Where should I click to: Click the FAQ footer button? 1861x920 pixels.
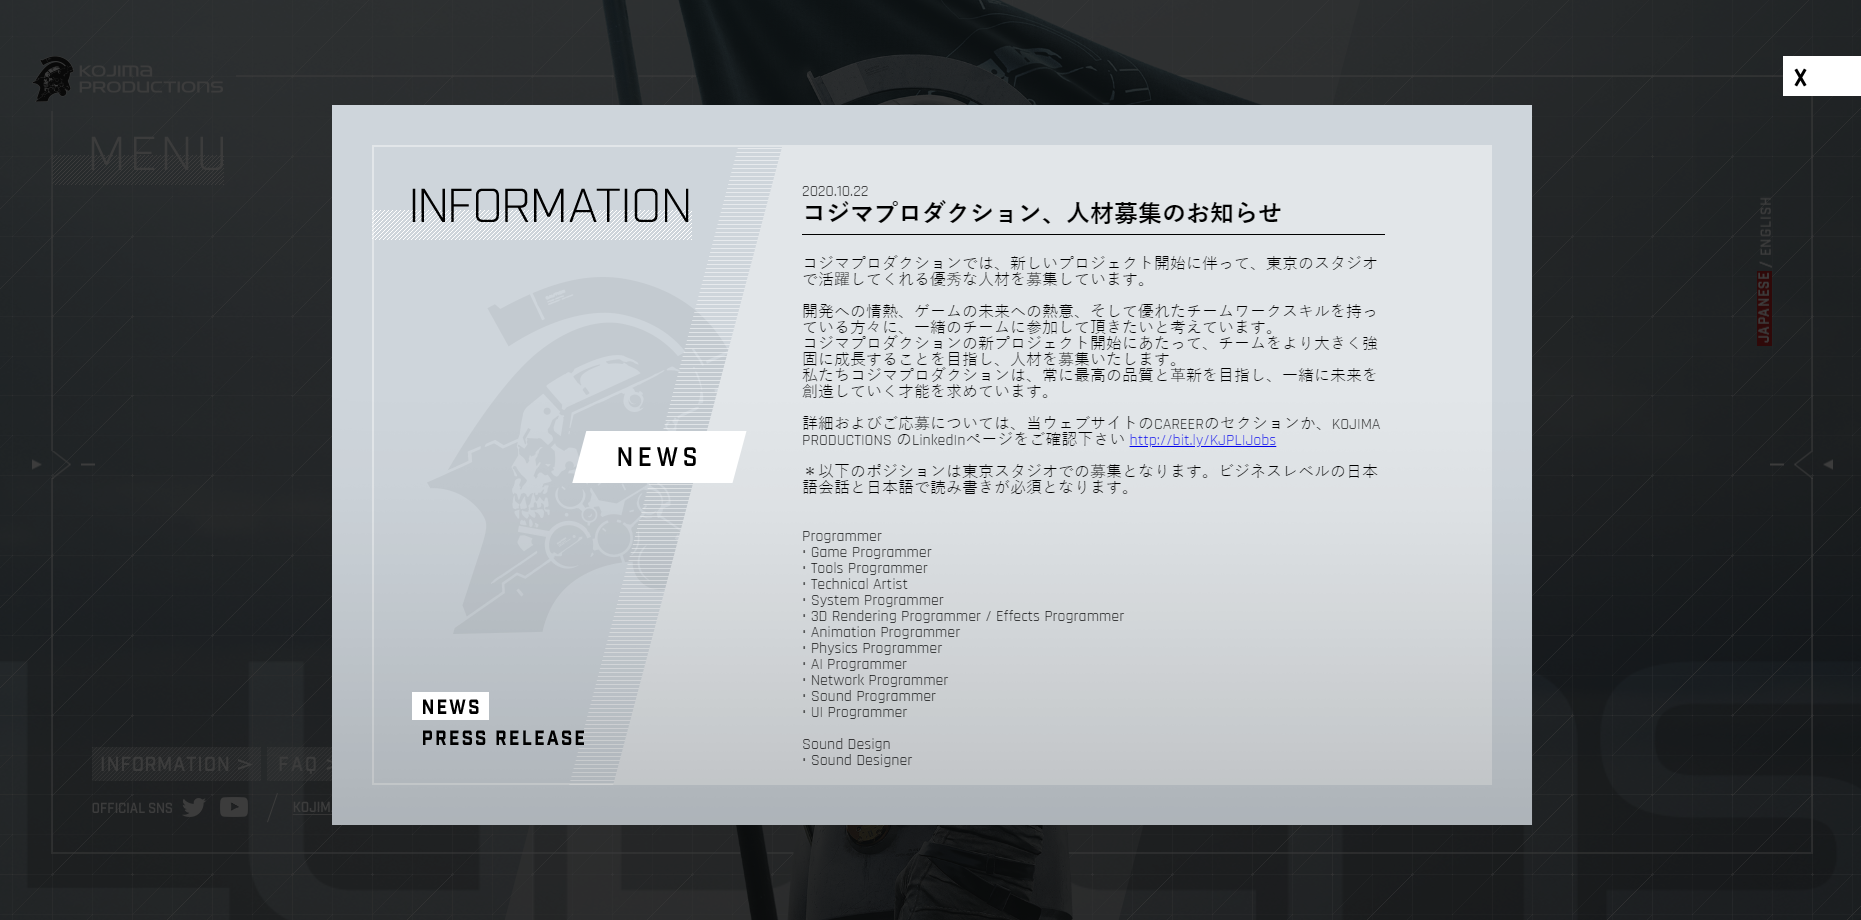coord(299,764)
